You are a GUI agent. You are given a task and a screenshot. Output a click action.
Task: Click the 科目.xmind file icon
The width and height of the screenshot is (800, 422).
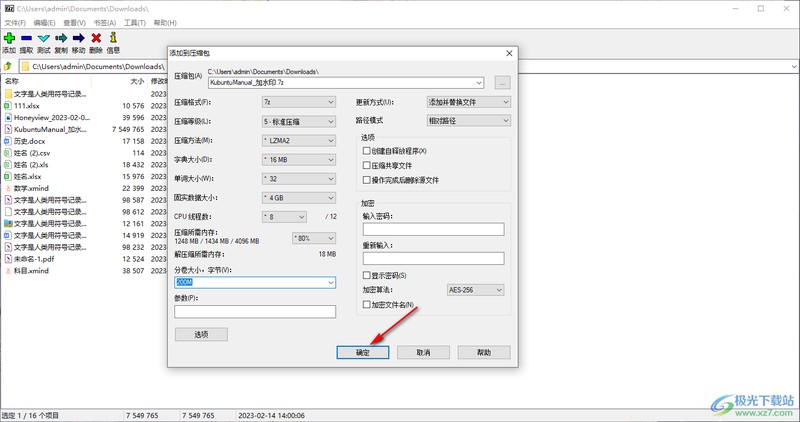(x=8, y=270)
